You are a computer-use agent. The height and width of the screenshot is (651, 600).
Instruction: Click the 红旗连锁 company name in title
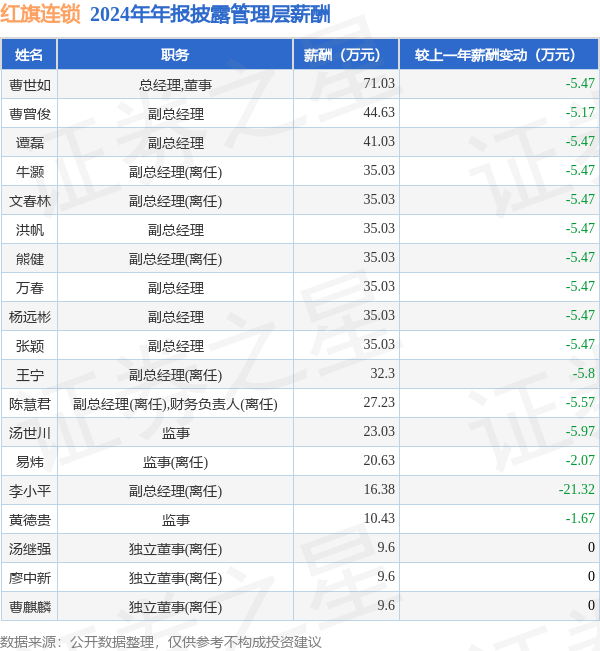point(40,14)
